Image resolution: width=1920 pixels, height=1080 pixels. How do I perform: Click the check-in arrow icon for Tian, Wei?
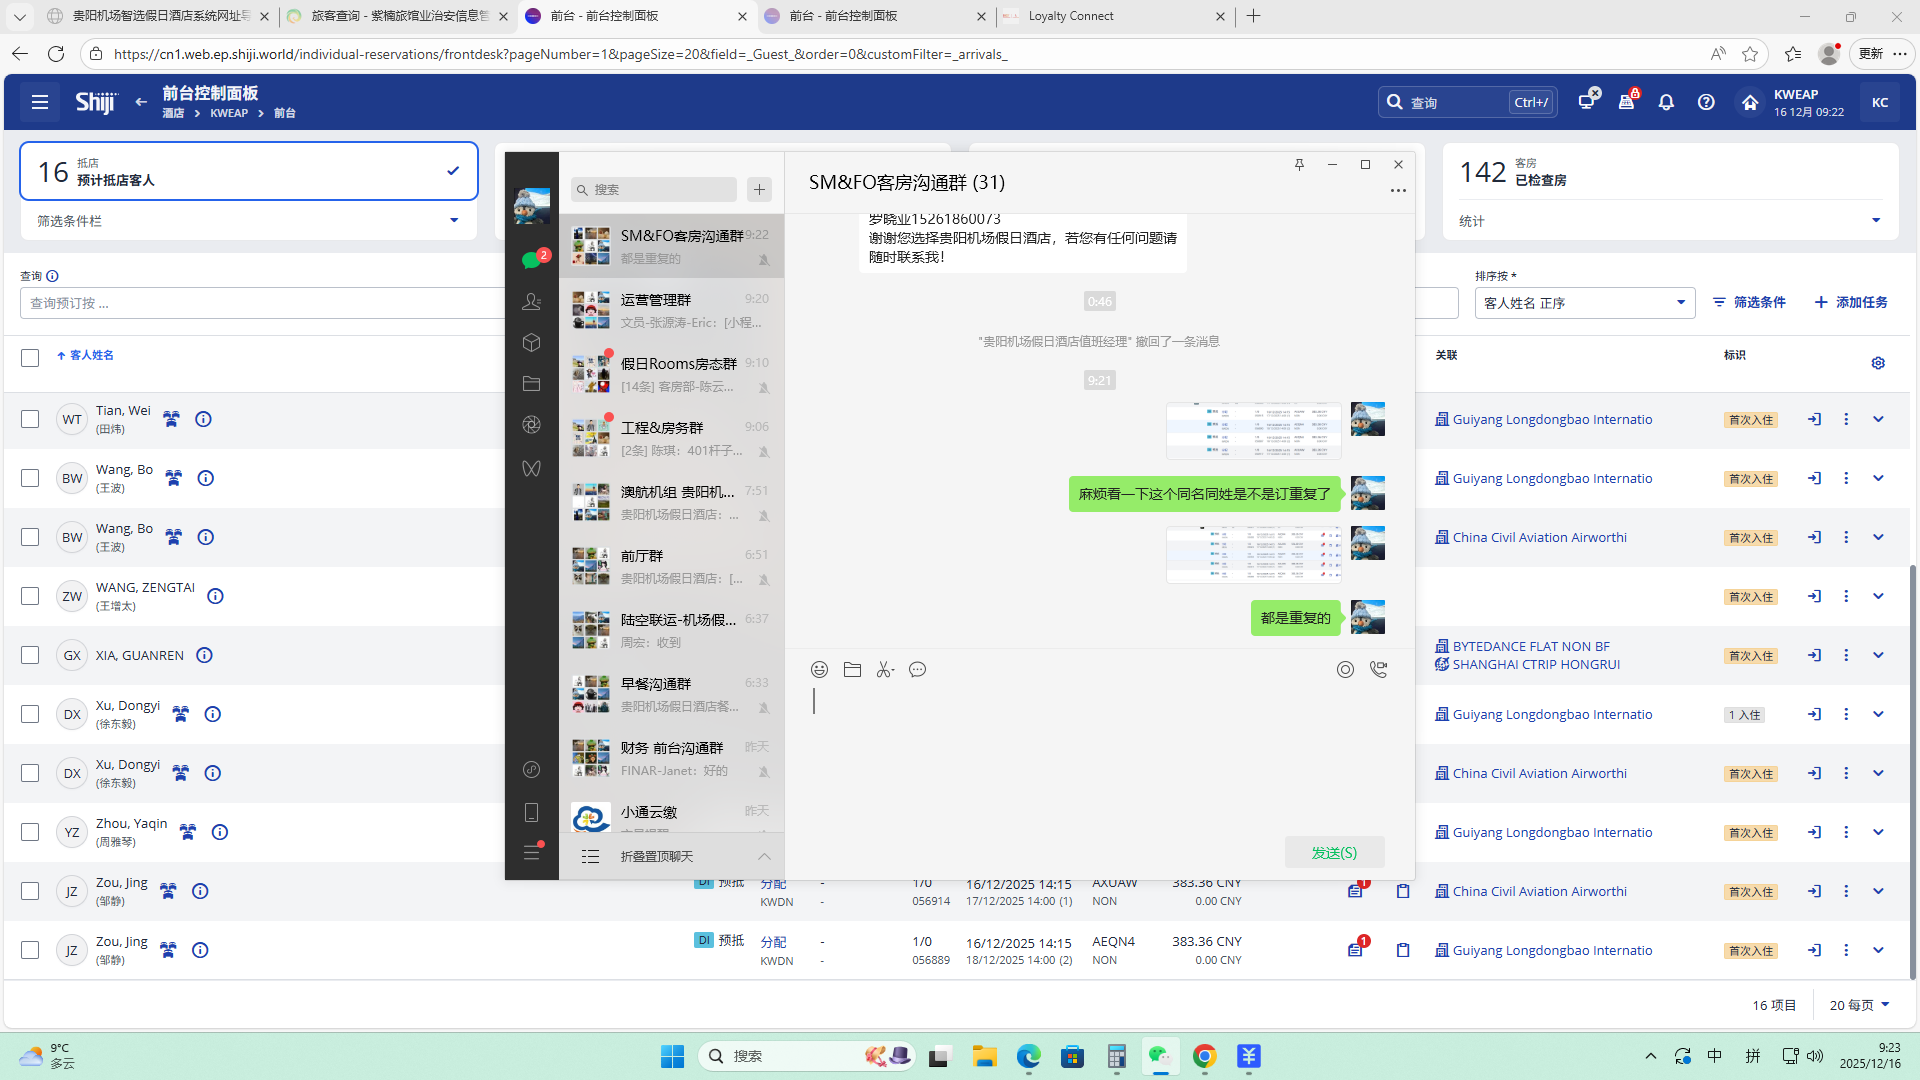1814,420
